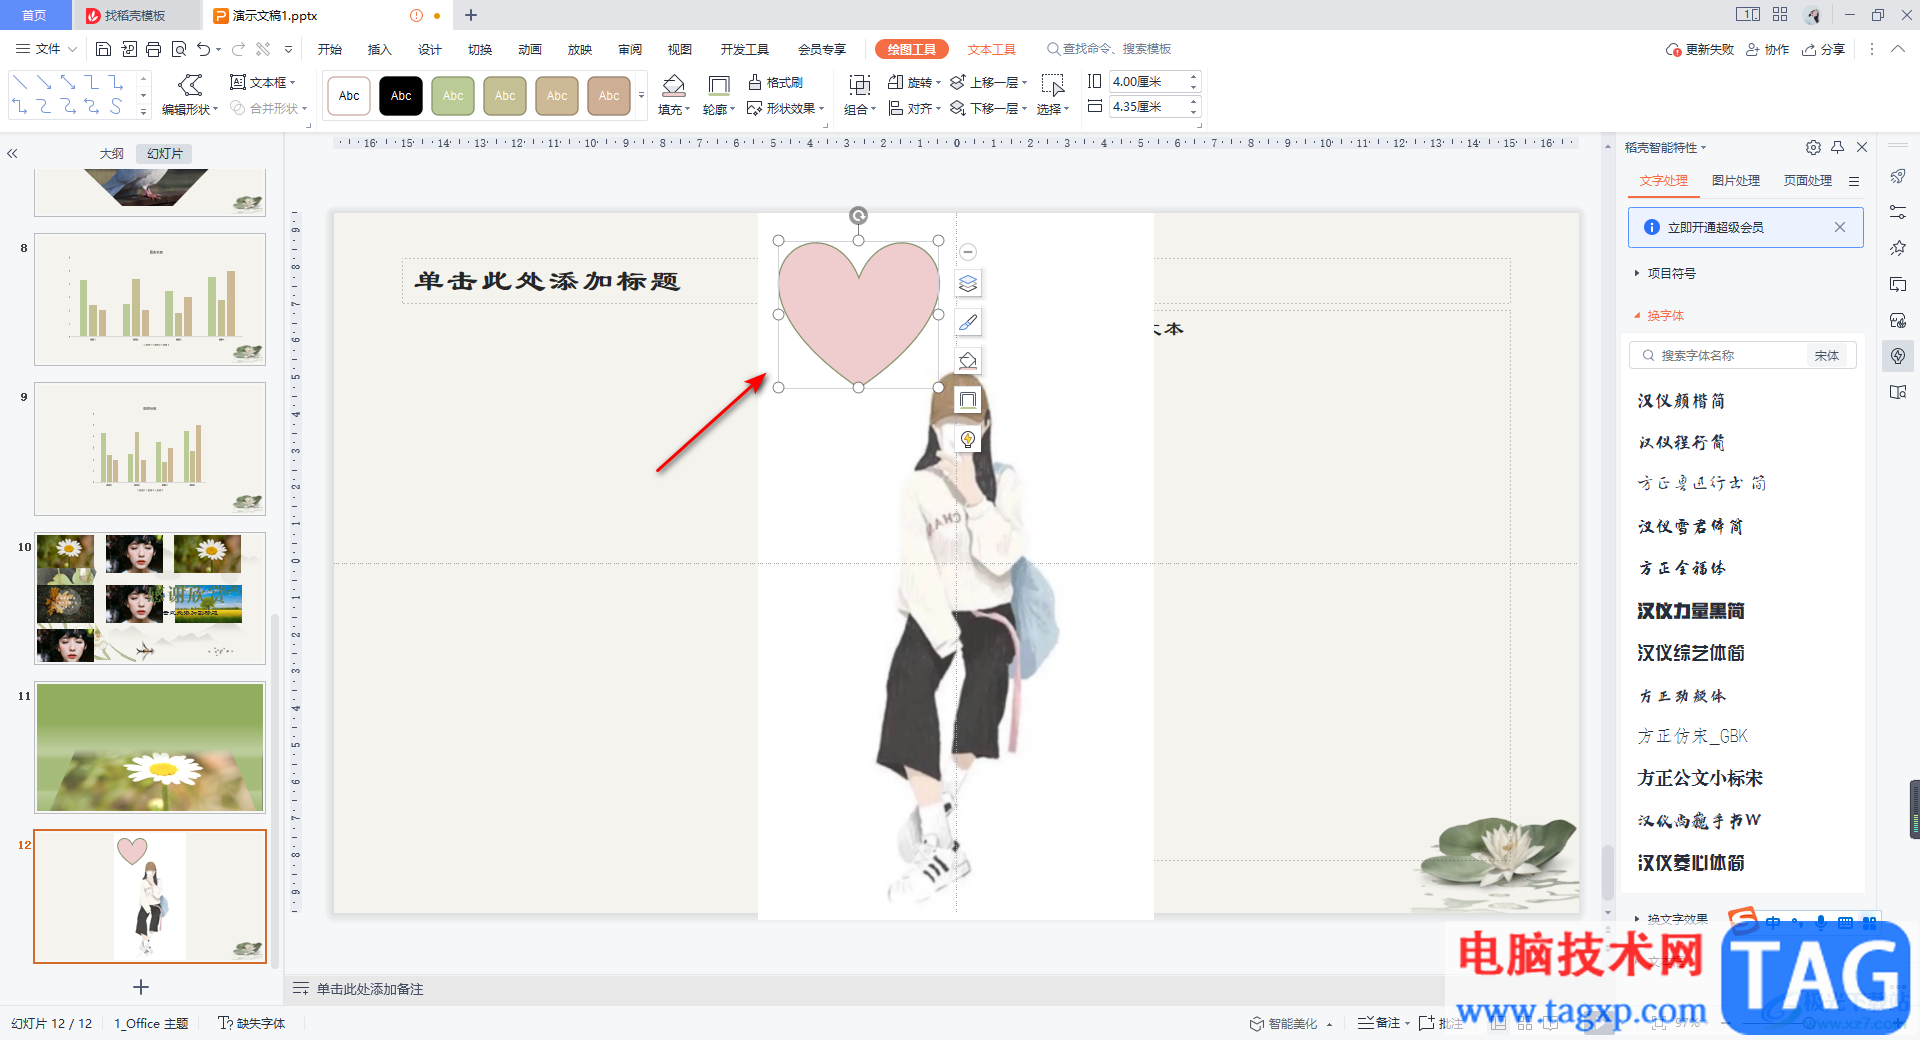The image size is (1920, 1040).
Task: Open the 插入 ribbon tab
Action: pos(379,49)
